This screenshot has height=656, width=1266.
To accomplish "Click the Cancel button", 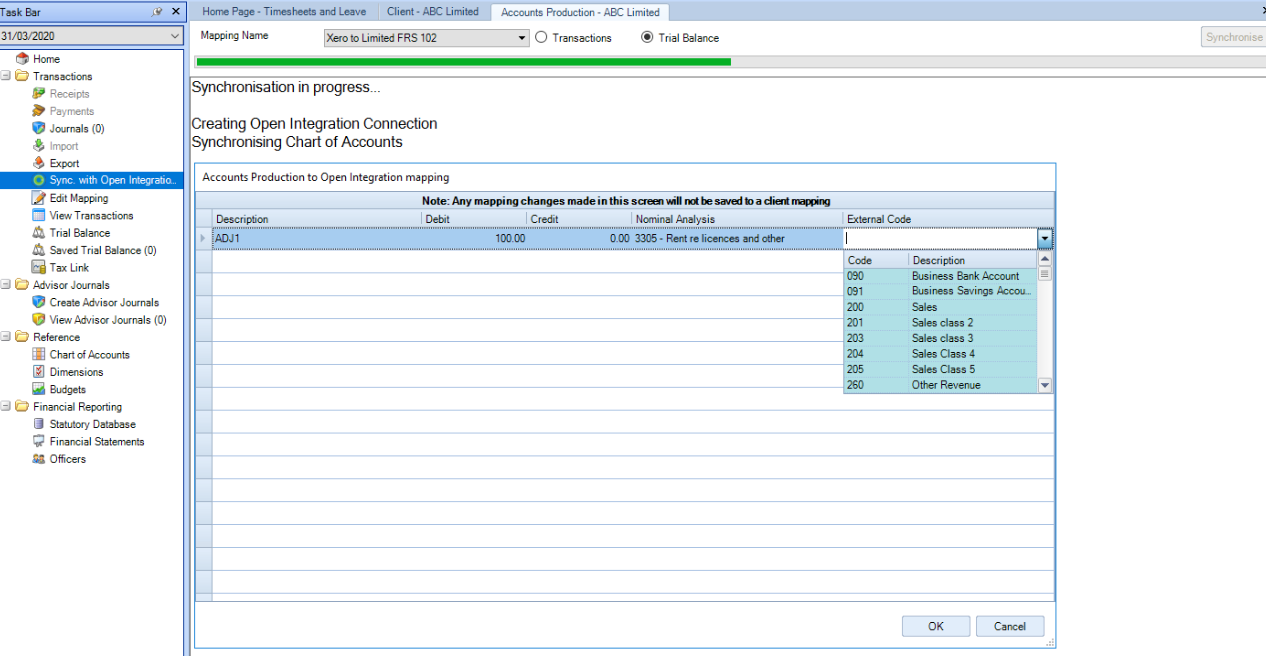I will click(x=1010, y=626).
